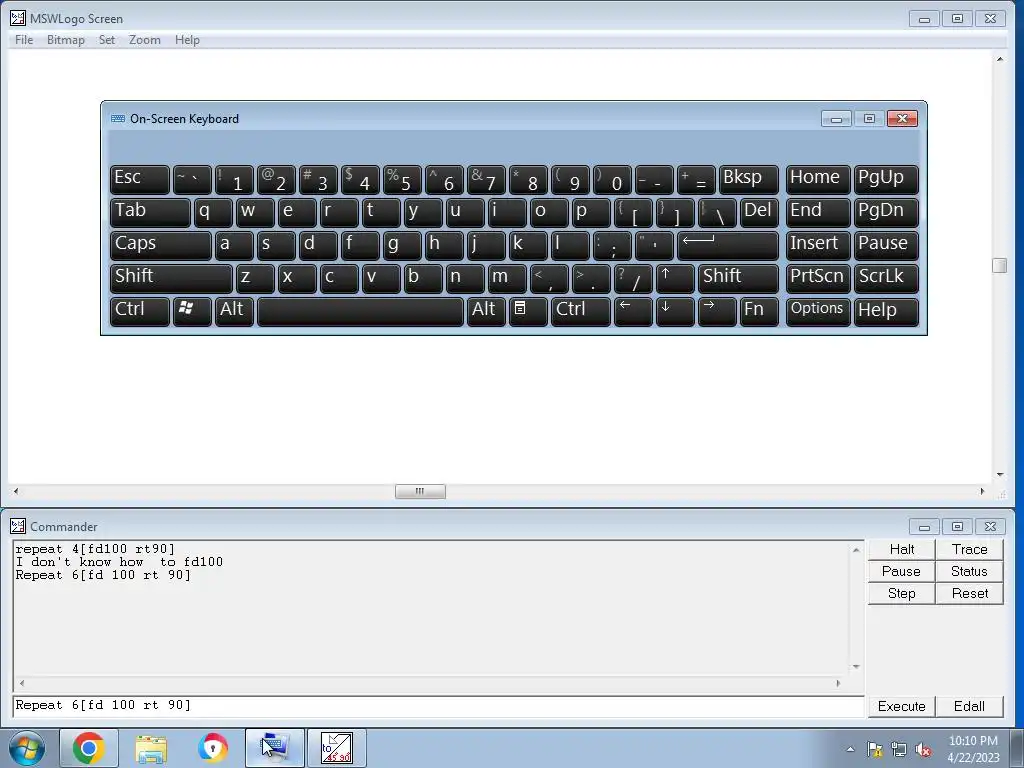The height and width of the screenshot is (768, 1024).
Task: Open the Help menu in MSWLogo
Action: (187, 40)
